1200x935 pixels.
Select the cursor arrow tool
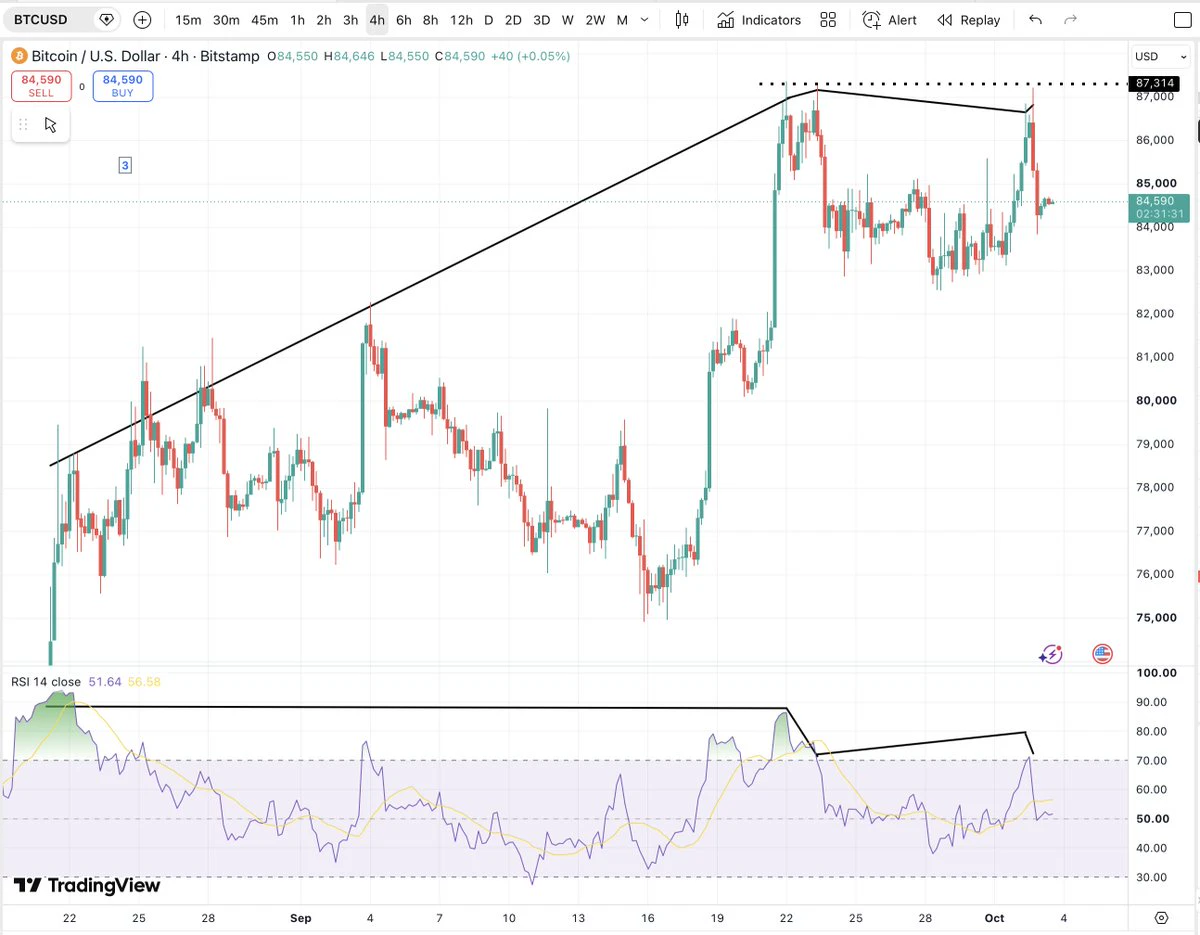click(51, 125)
